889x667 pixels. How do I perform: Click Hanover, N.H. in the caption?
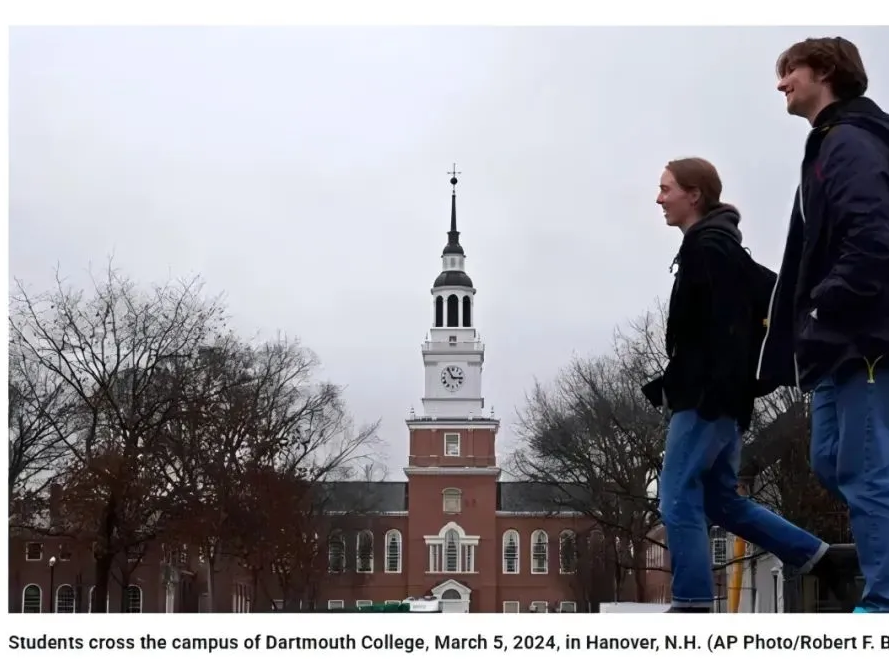(644, 643)
